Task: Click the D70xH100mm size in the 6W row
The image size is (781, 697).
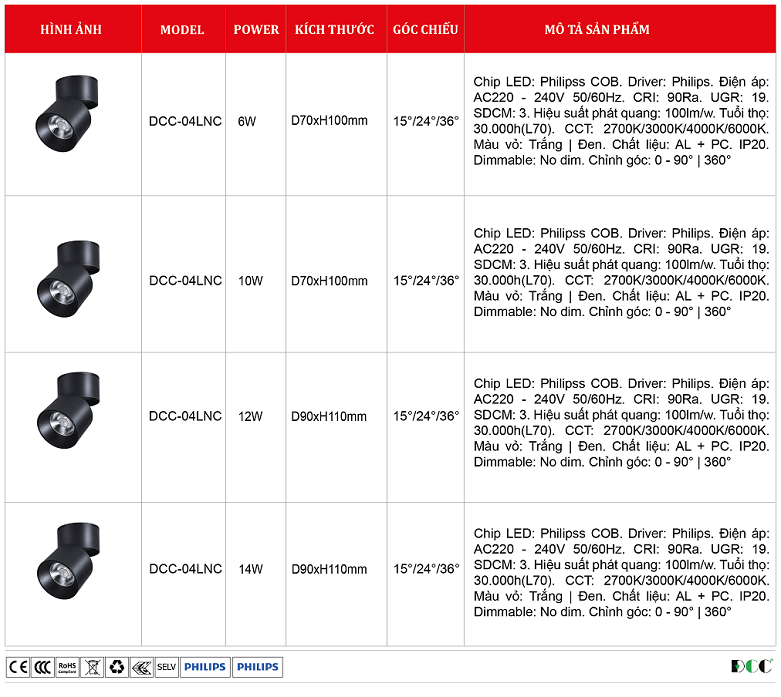Action: click(x=329, y=121)
